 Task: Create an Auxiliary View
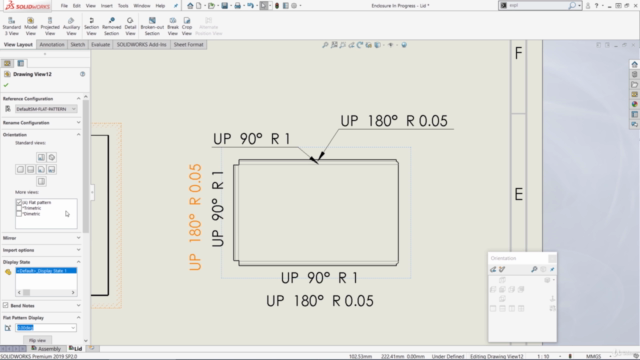click(x=71, y=27)
